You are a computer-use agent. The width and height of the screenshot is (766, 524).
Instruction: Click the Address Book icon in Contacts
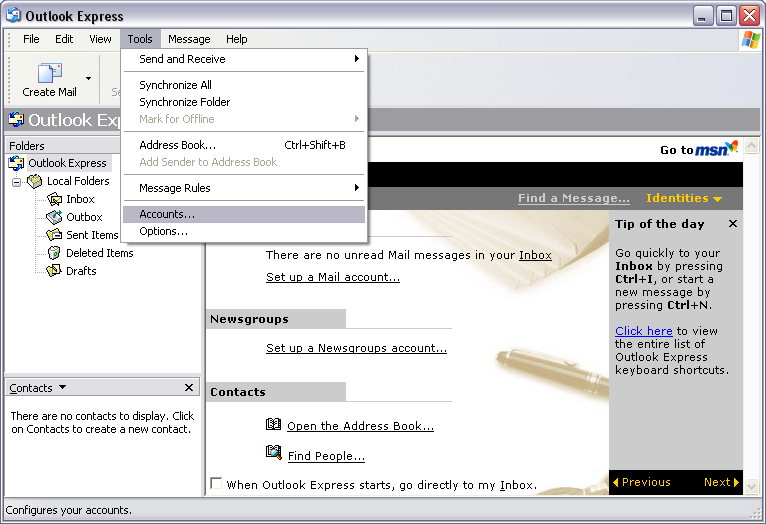(x=274, y=425)
